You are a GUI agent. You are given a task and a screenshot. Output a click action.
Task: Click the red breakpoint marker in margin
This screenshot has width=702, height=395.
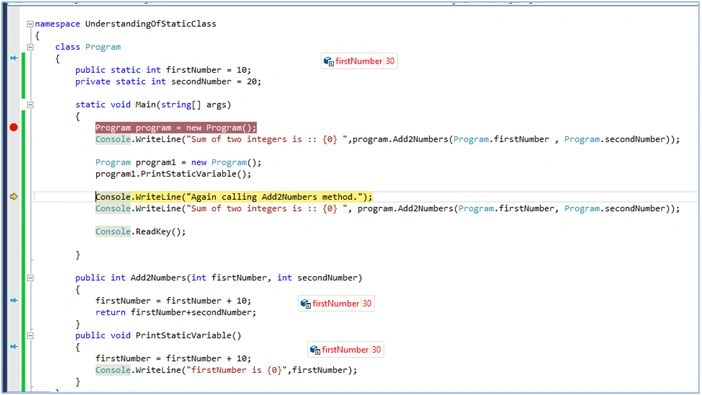tap(13, 127)
